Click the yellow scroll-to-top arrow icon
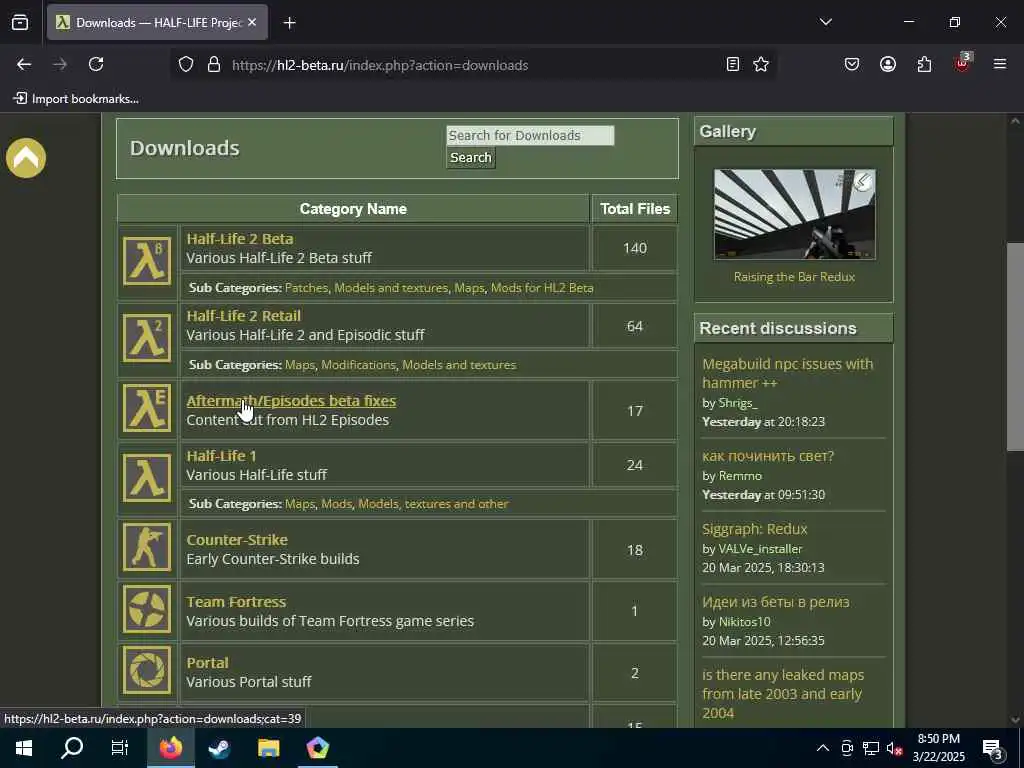 point(26,158)
